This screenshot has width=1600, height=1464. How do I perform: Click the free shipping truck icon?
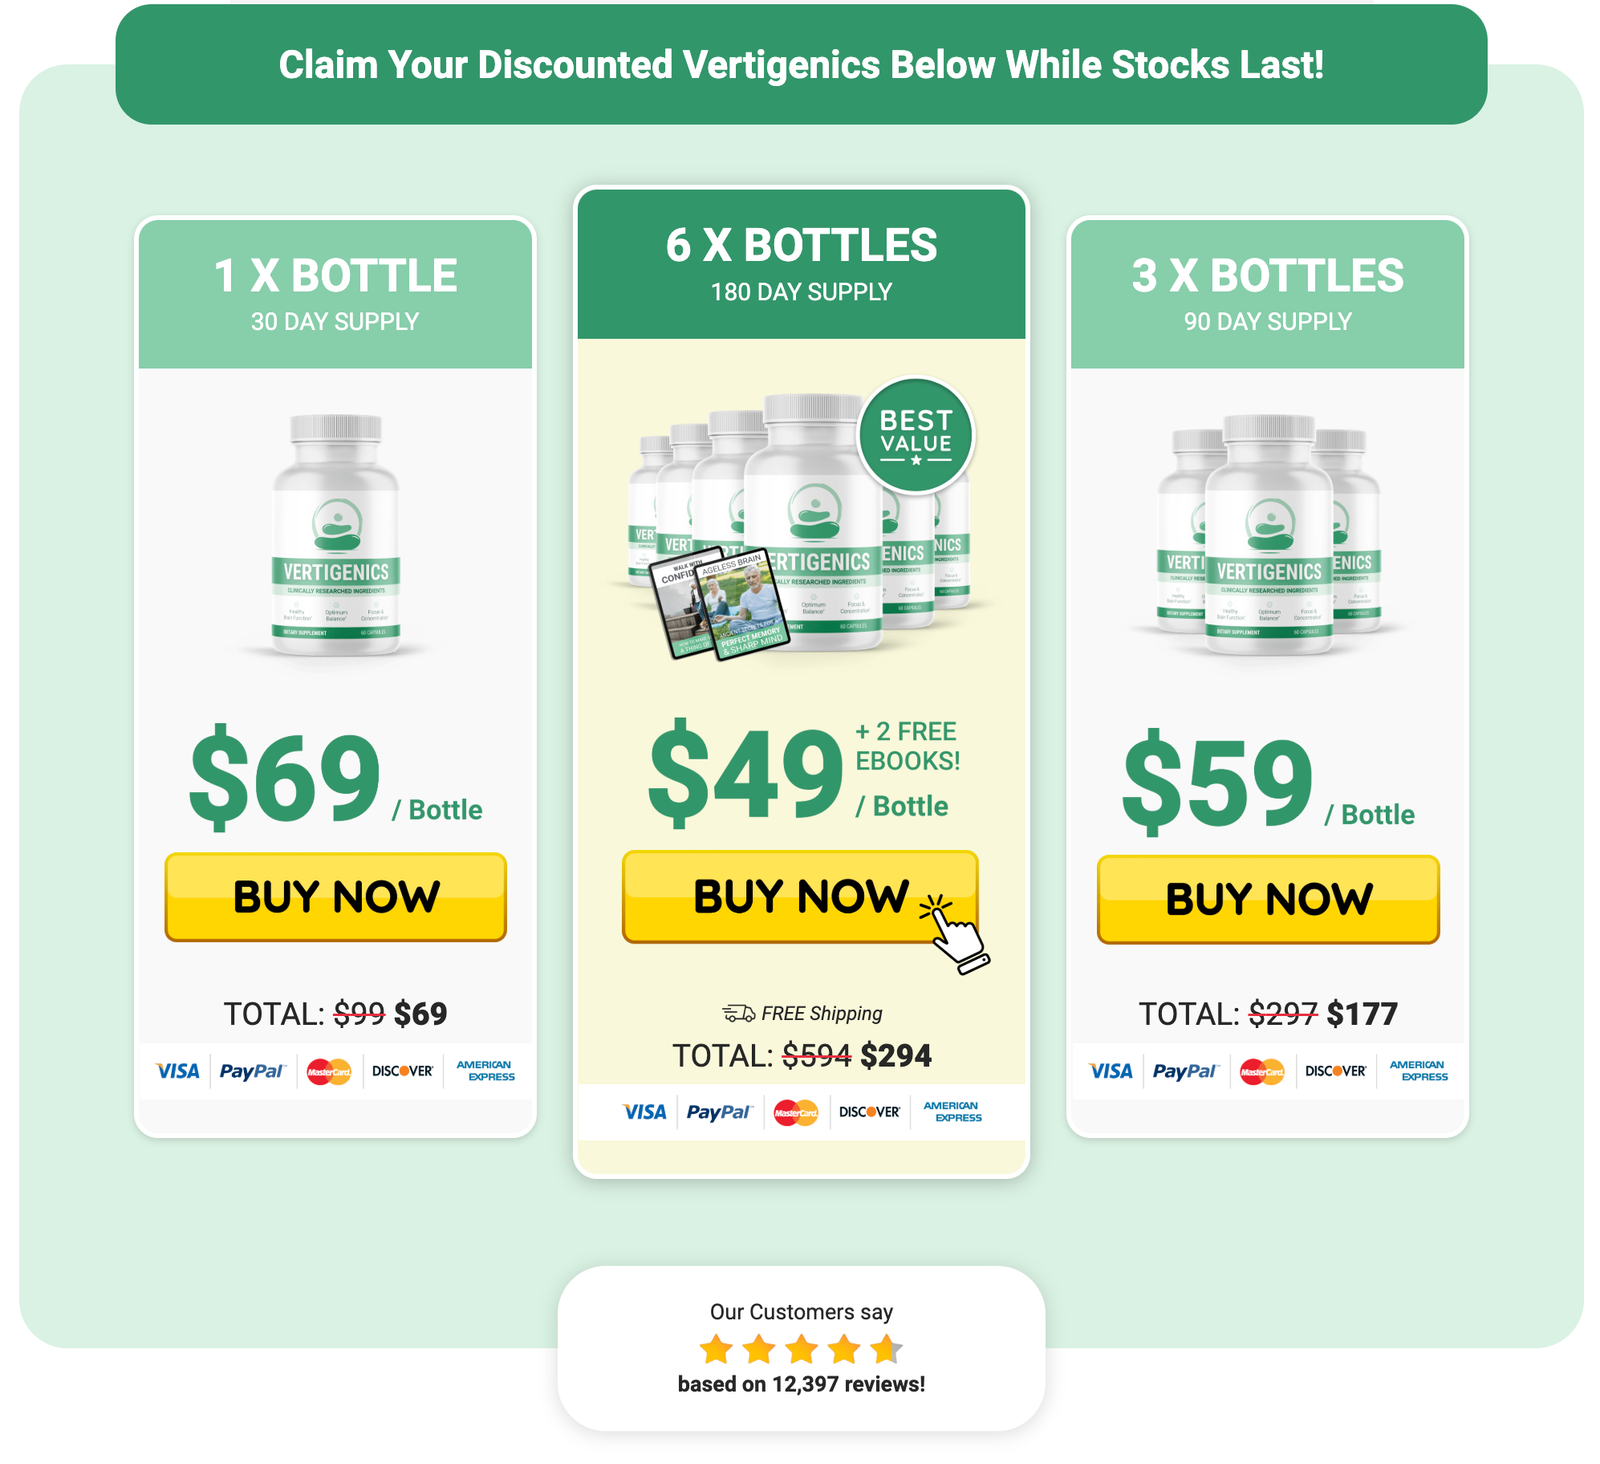click(x=739, y=1013)
